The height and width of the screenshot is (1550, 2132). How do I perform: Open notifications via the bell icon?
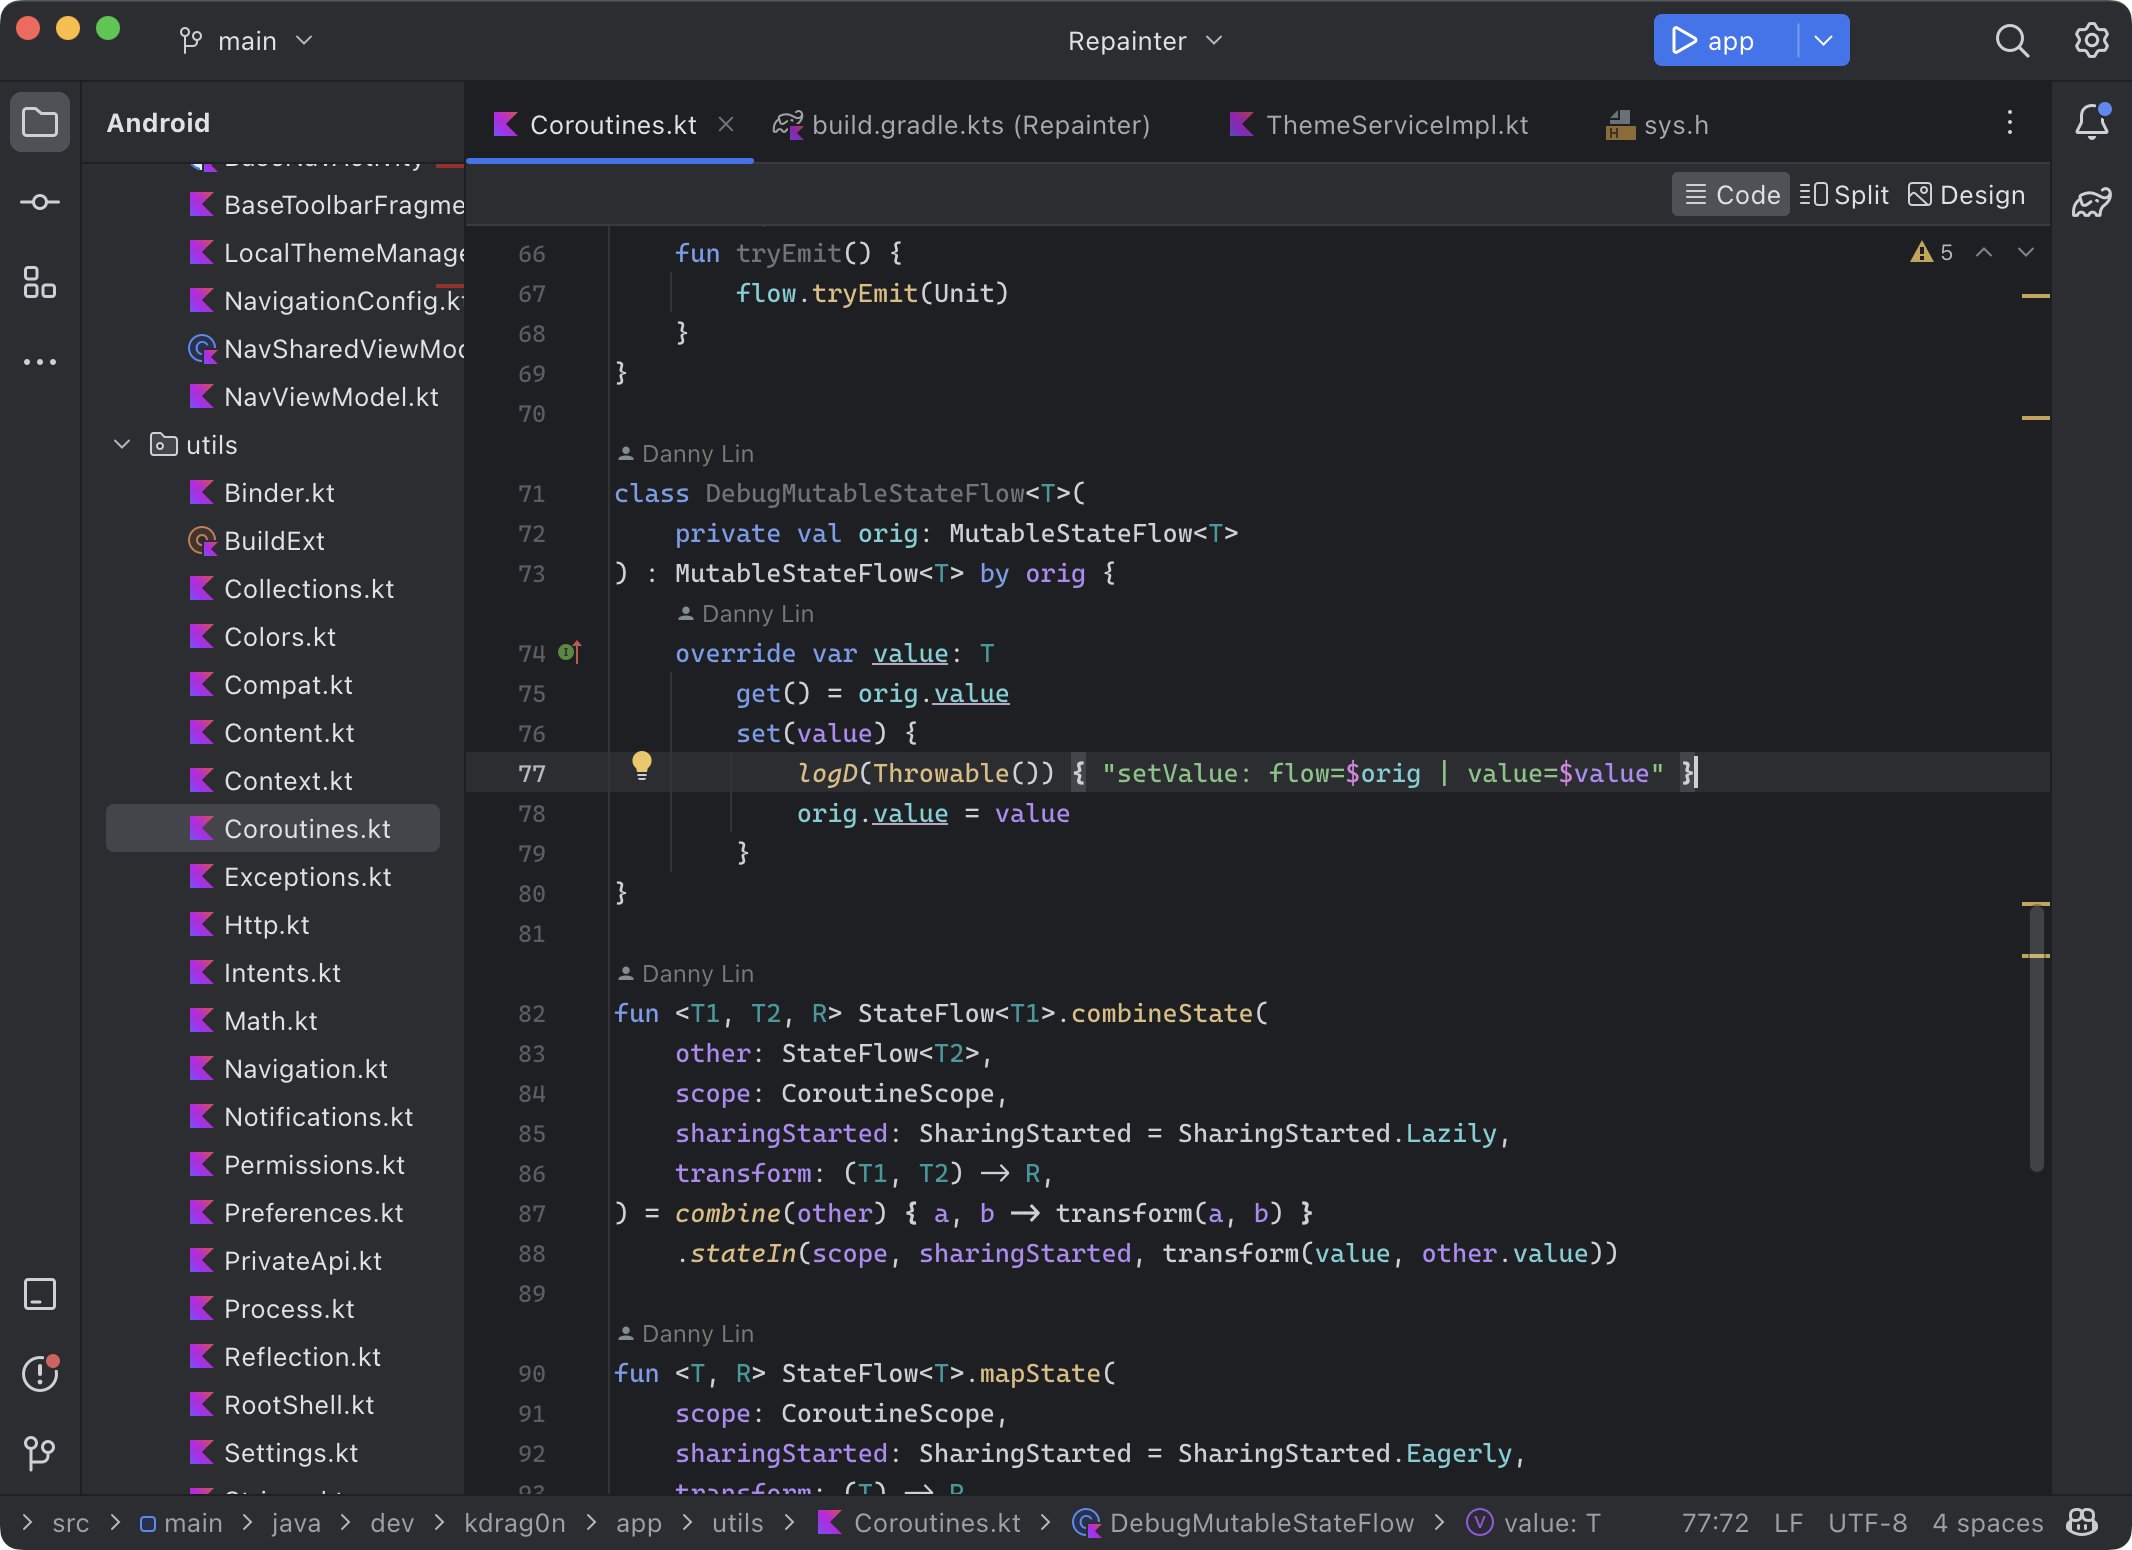coord(2091,122)
